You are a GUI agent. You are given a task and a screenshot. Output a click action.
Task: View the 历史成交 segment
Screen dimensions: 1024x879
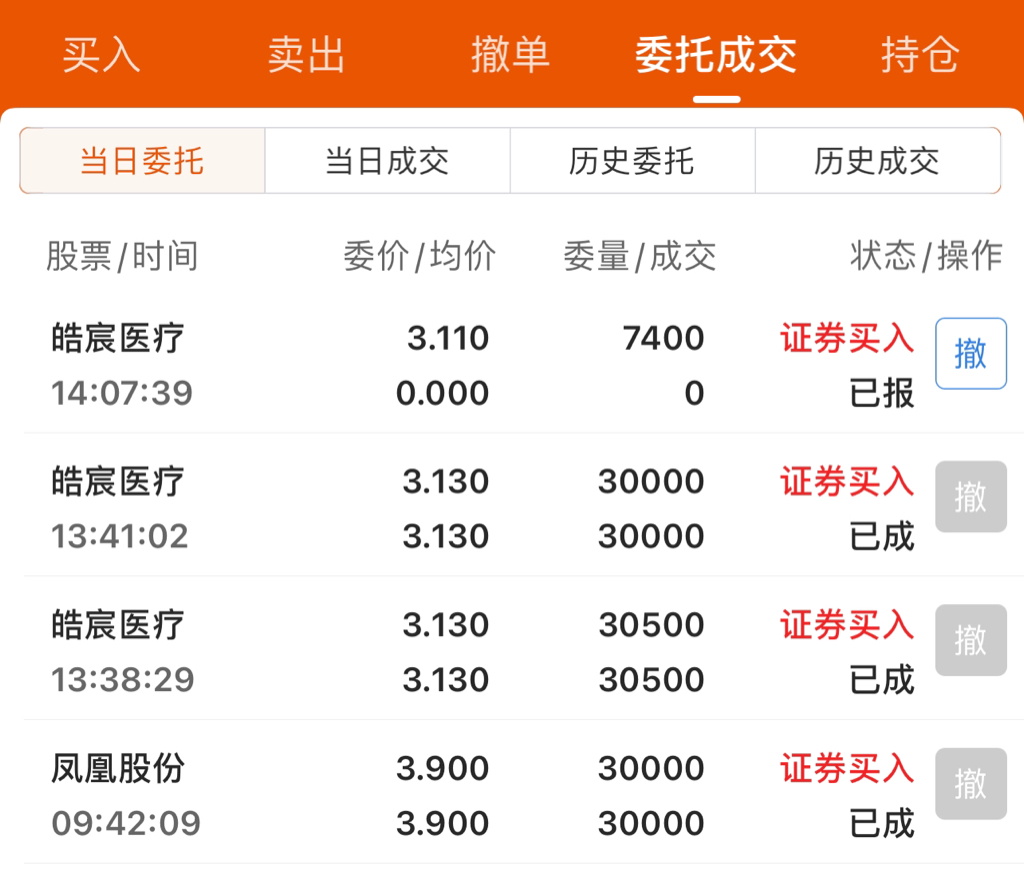click(878, 161)
